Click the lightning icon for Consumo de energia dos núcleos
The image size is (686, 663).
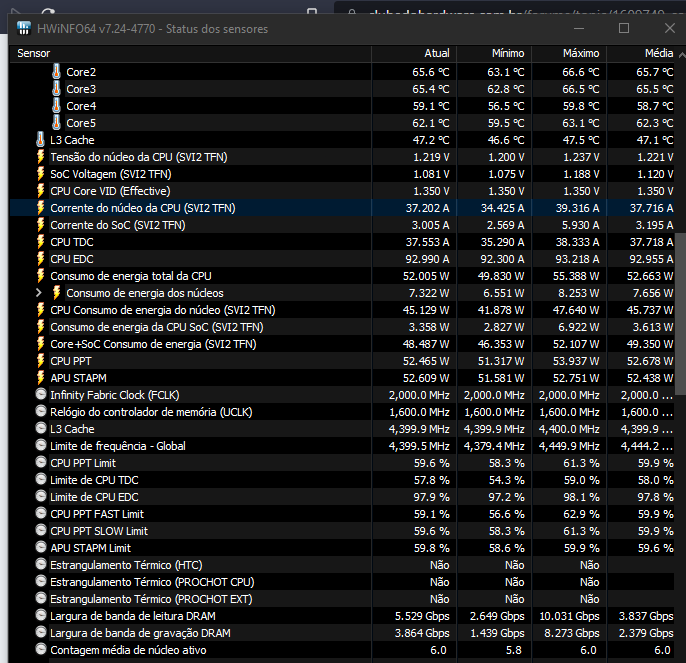tap(56, 293)
